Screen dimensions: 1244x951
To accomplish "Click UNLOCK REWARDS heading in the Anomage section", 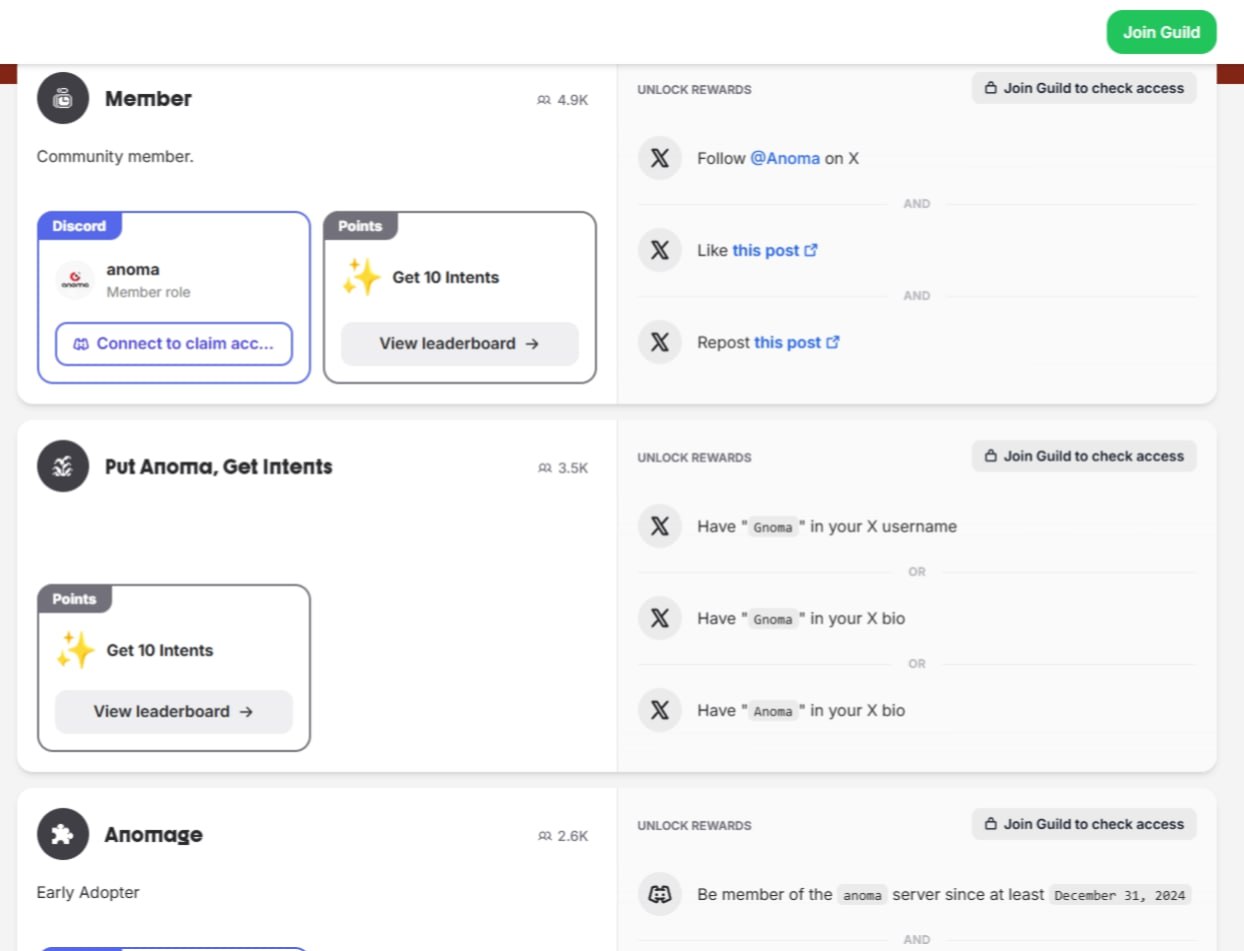I will click(x=694, y=825).
